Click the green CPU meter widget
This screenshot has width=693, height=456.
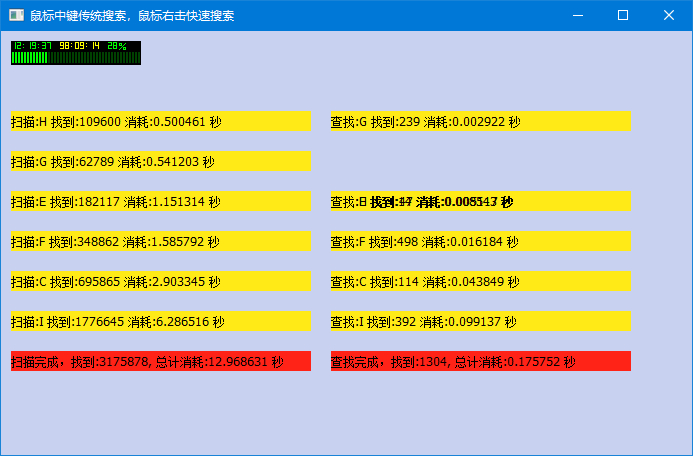click(x=76, y=53)
